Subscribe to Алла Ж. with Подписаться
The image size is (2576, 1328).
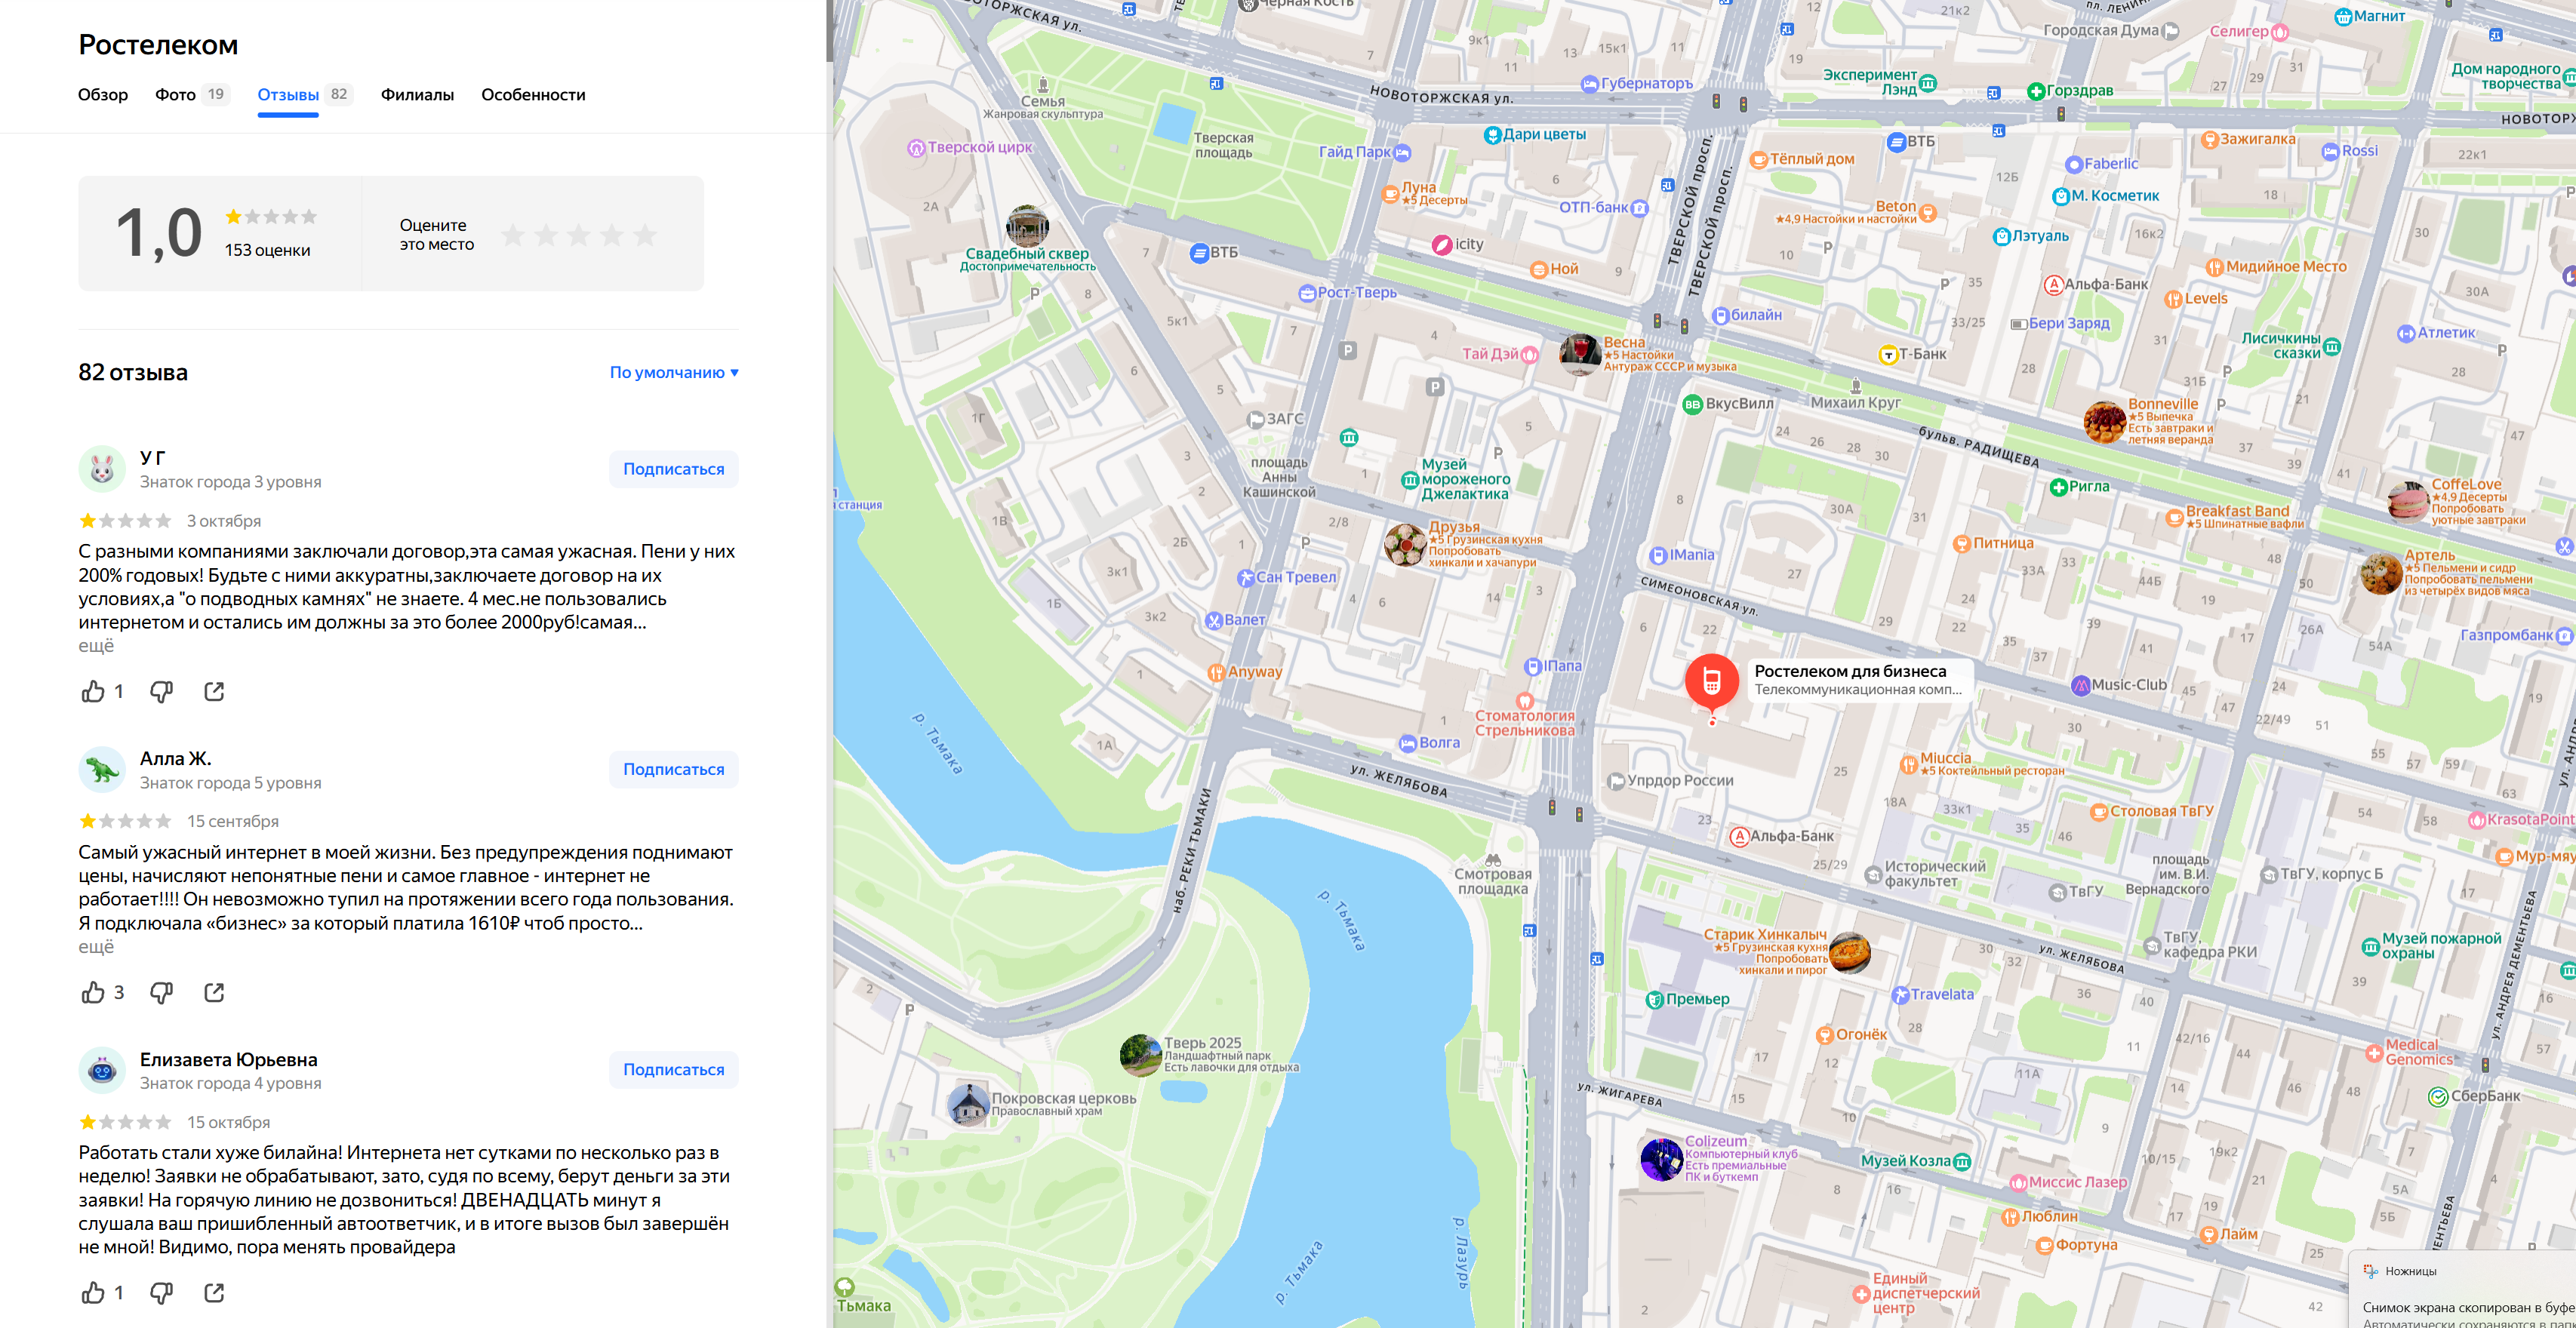click(673, 769)
